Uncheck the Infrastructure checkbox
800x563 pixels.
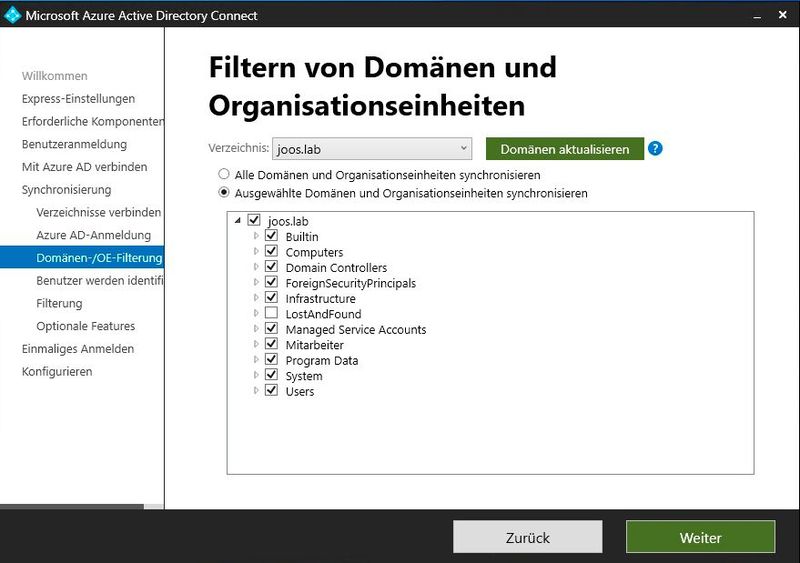tap(271, 297)
